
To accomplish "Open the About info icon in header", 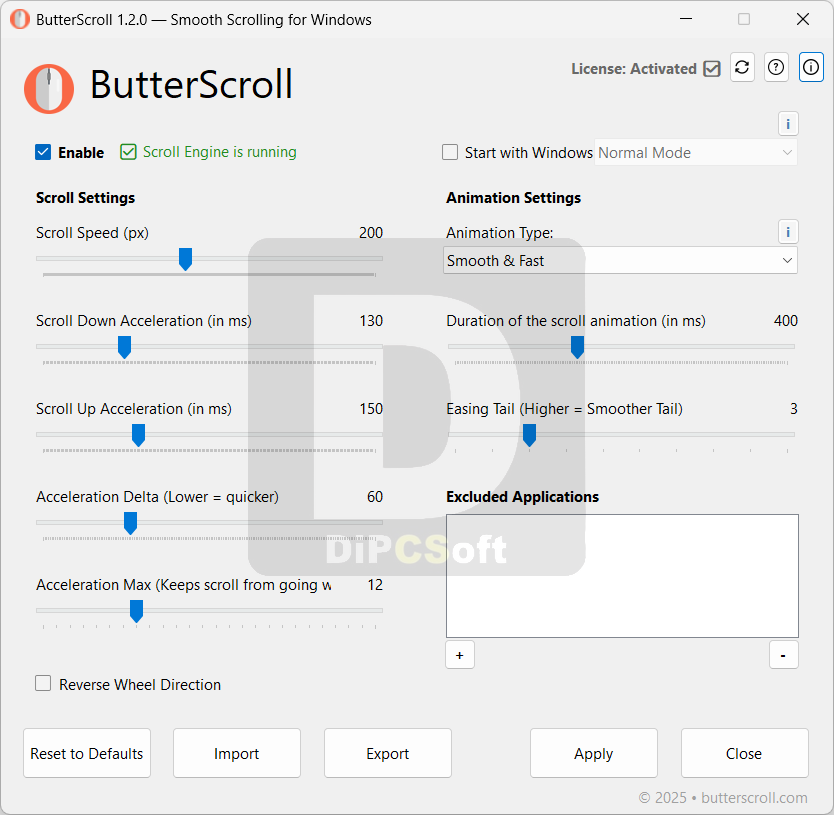I will (811, 68).
